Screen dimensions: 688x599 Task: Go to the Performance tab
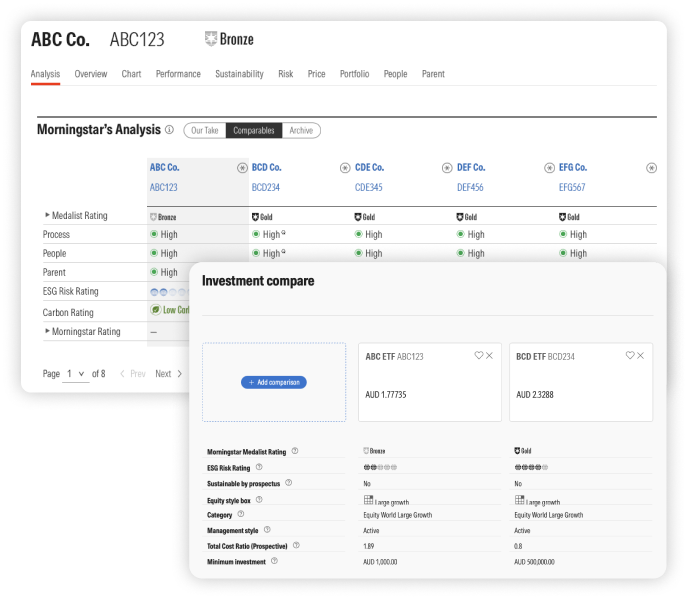click(178, 74)
